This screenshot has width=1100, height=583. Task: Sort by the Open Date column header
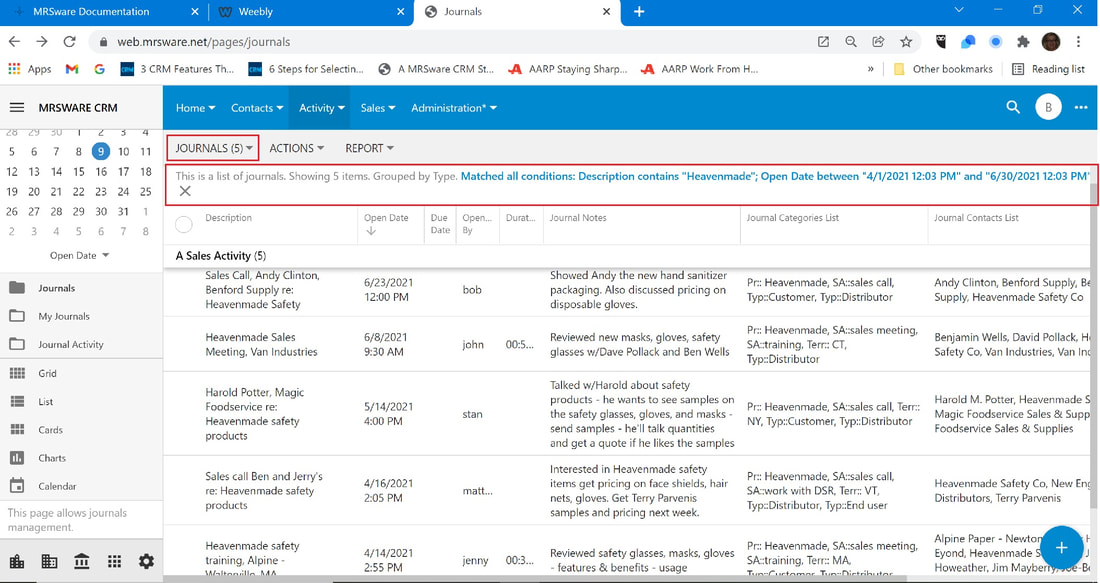386,223
